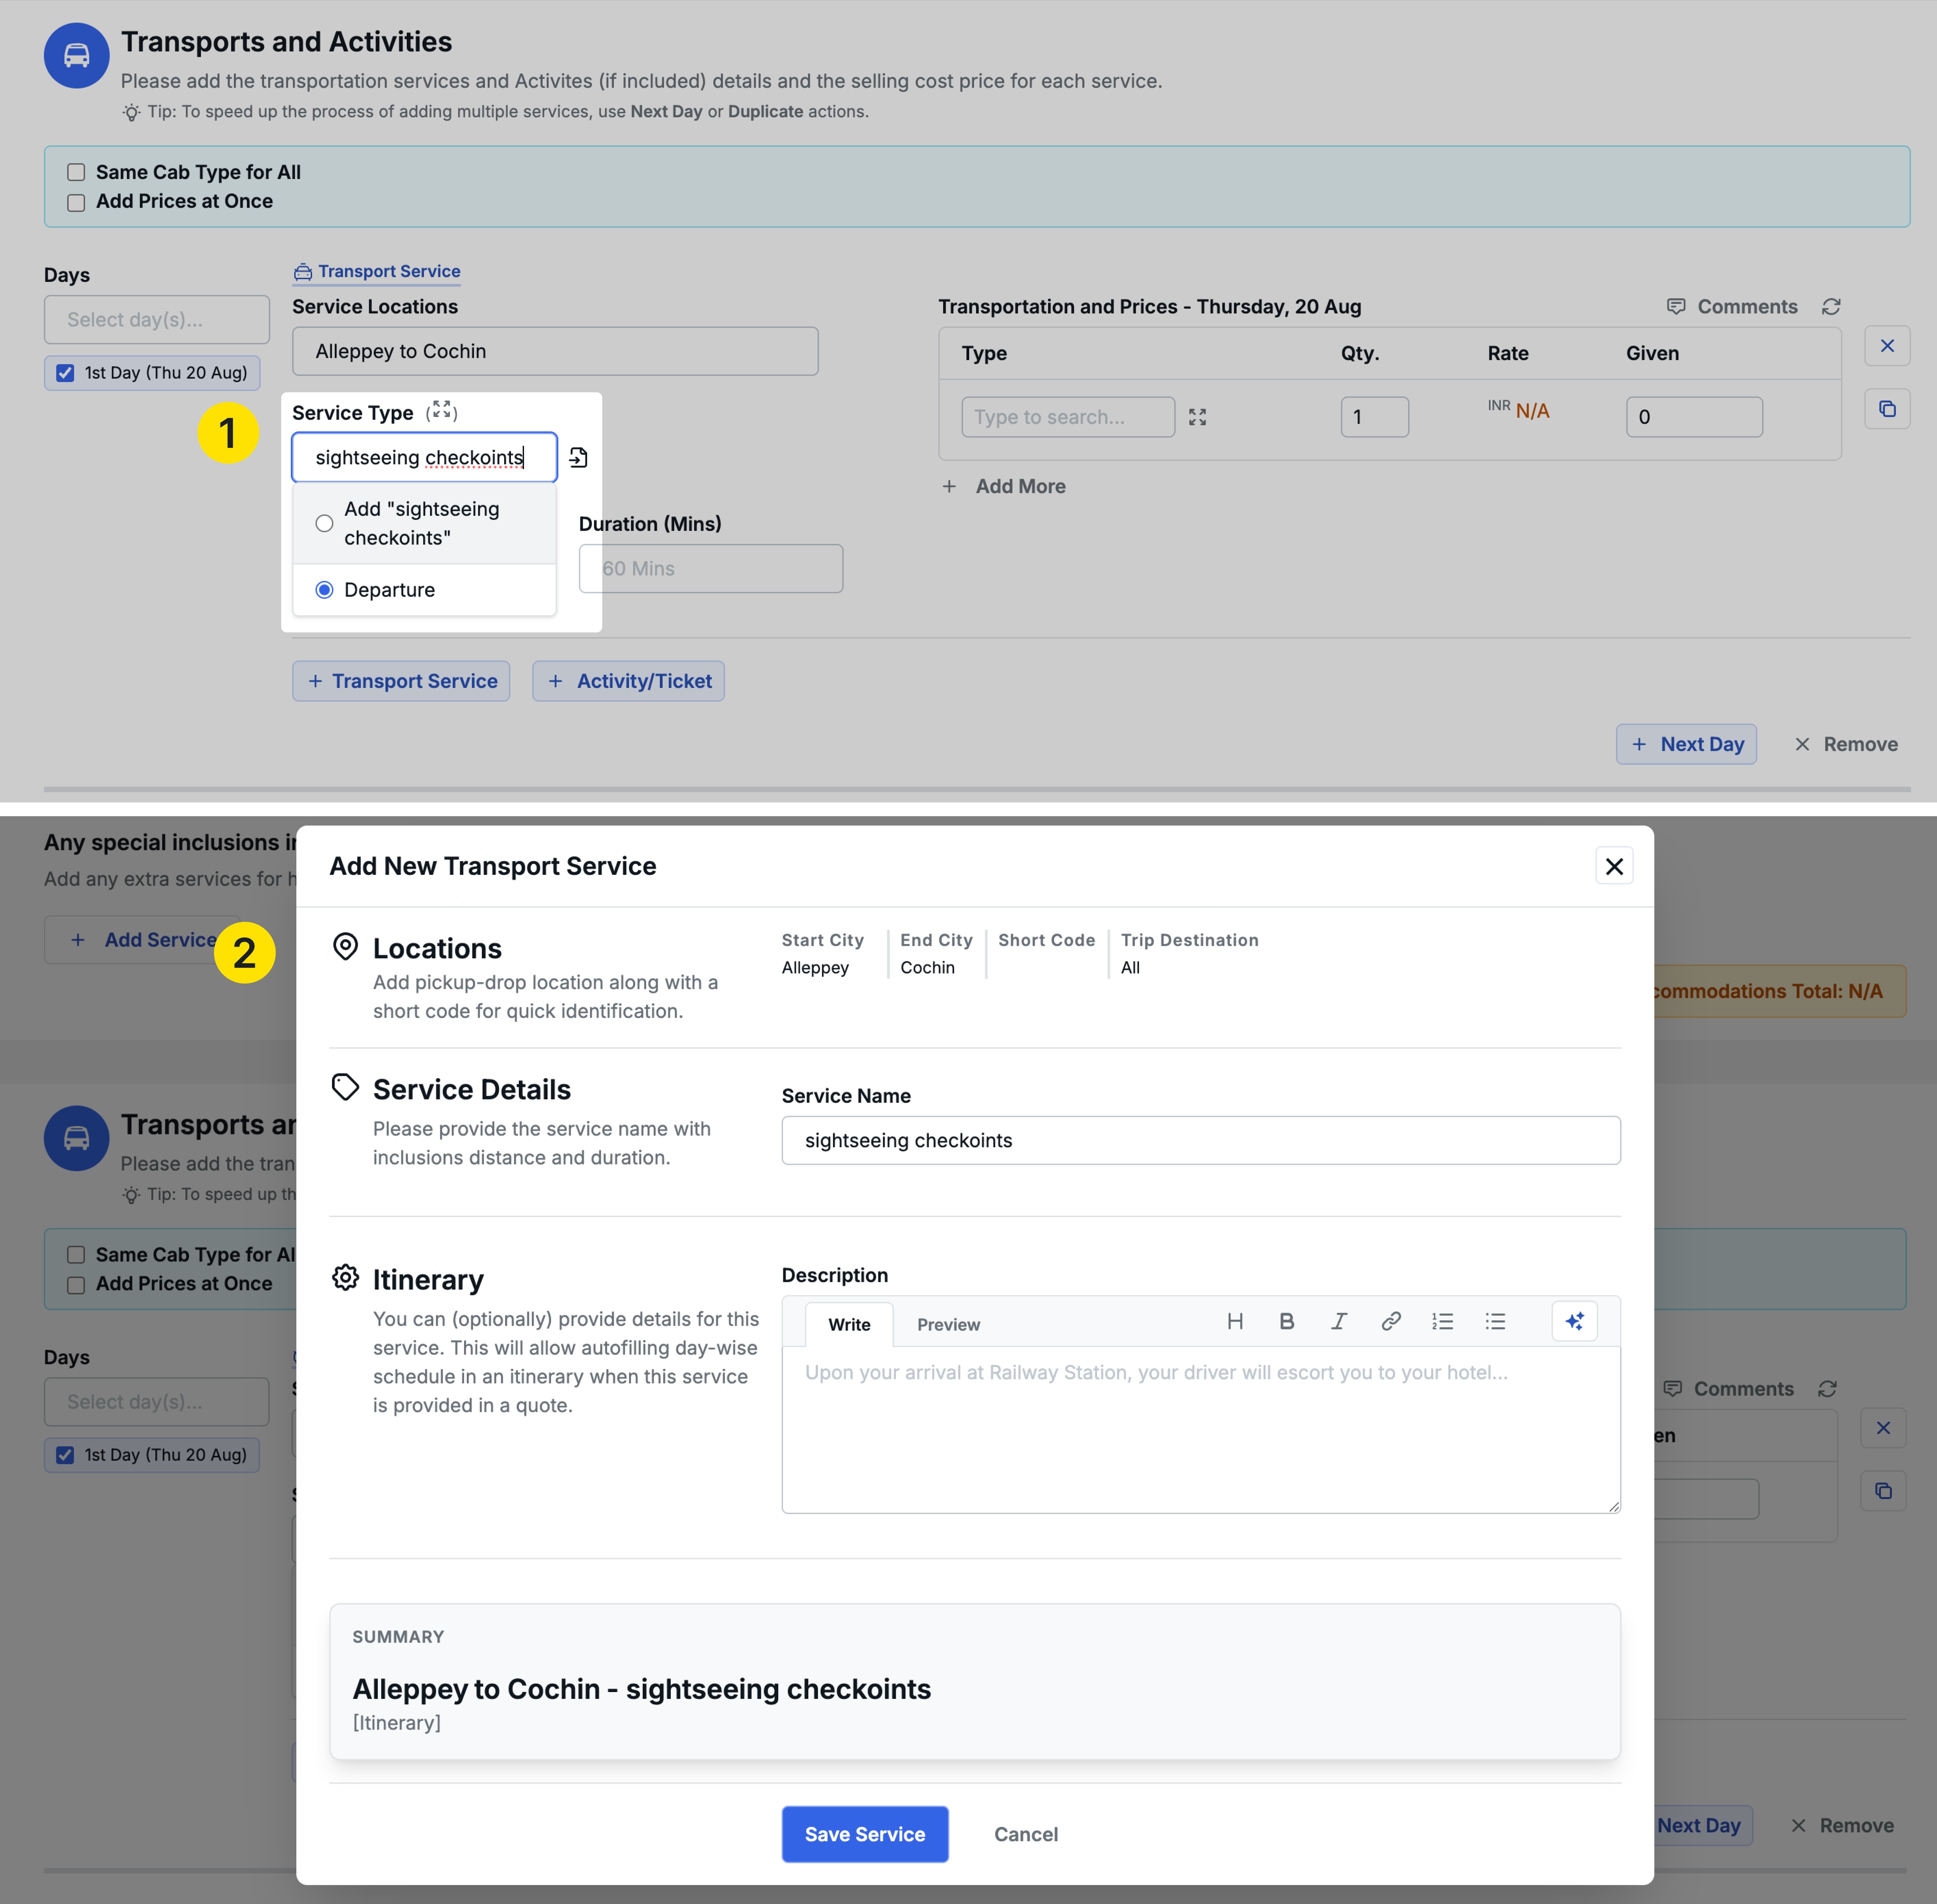Close the Add New Transport Service dialog
Screen dimensions: 1937x1904
[x=1614, y=866]
